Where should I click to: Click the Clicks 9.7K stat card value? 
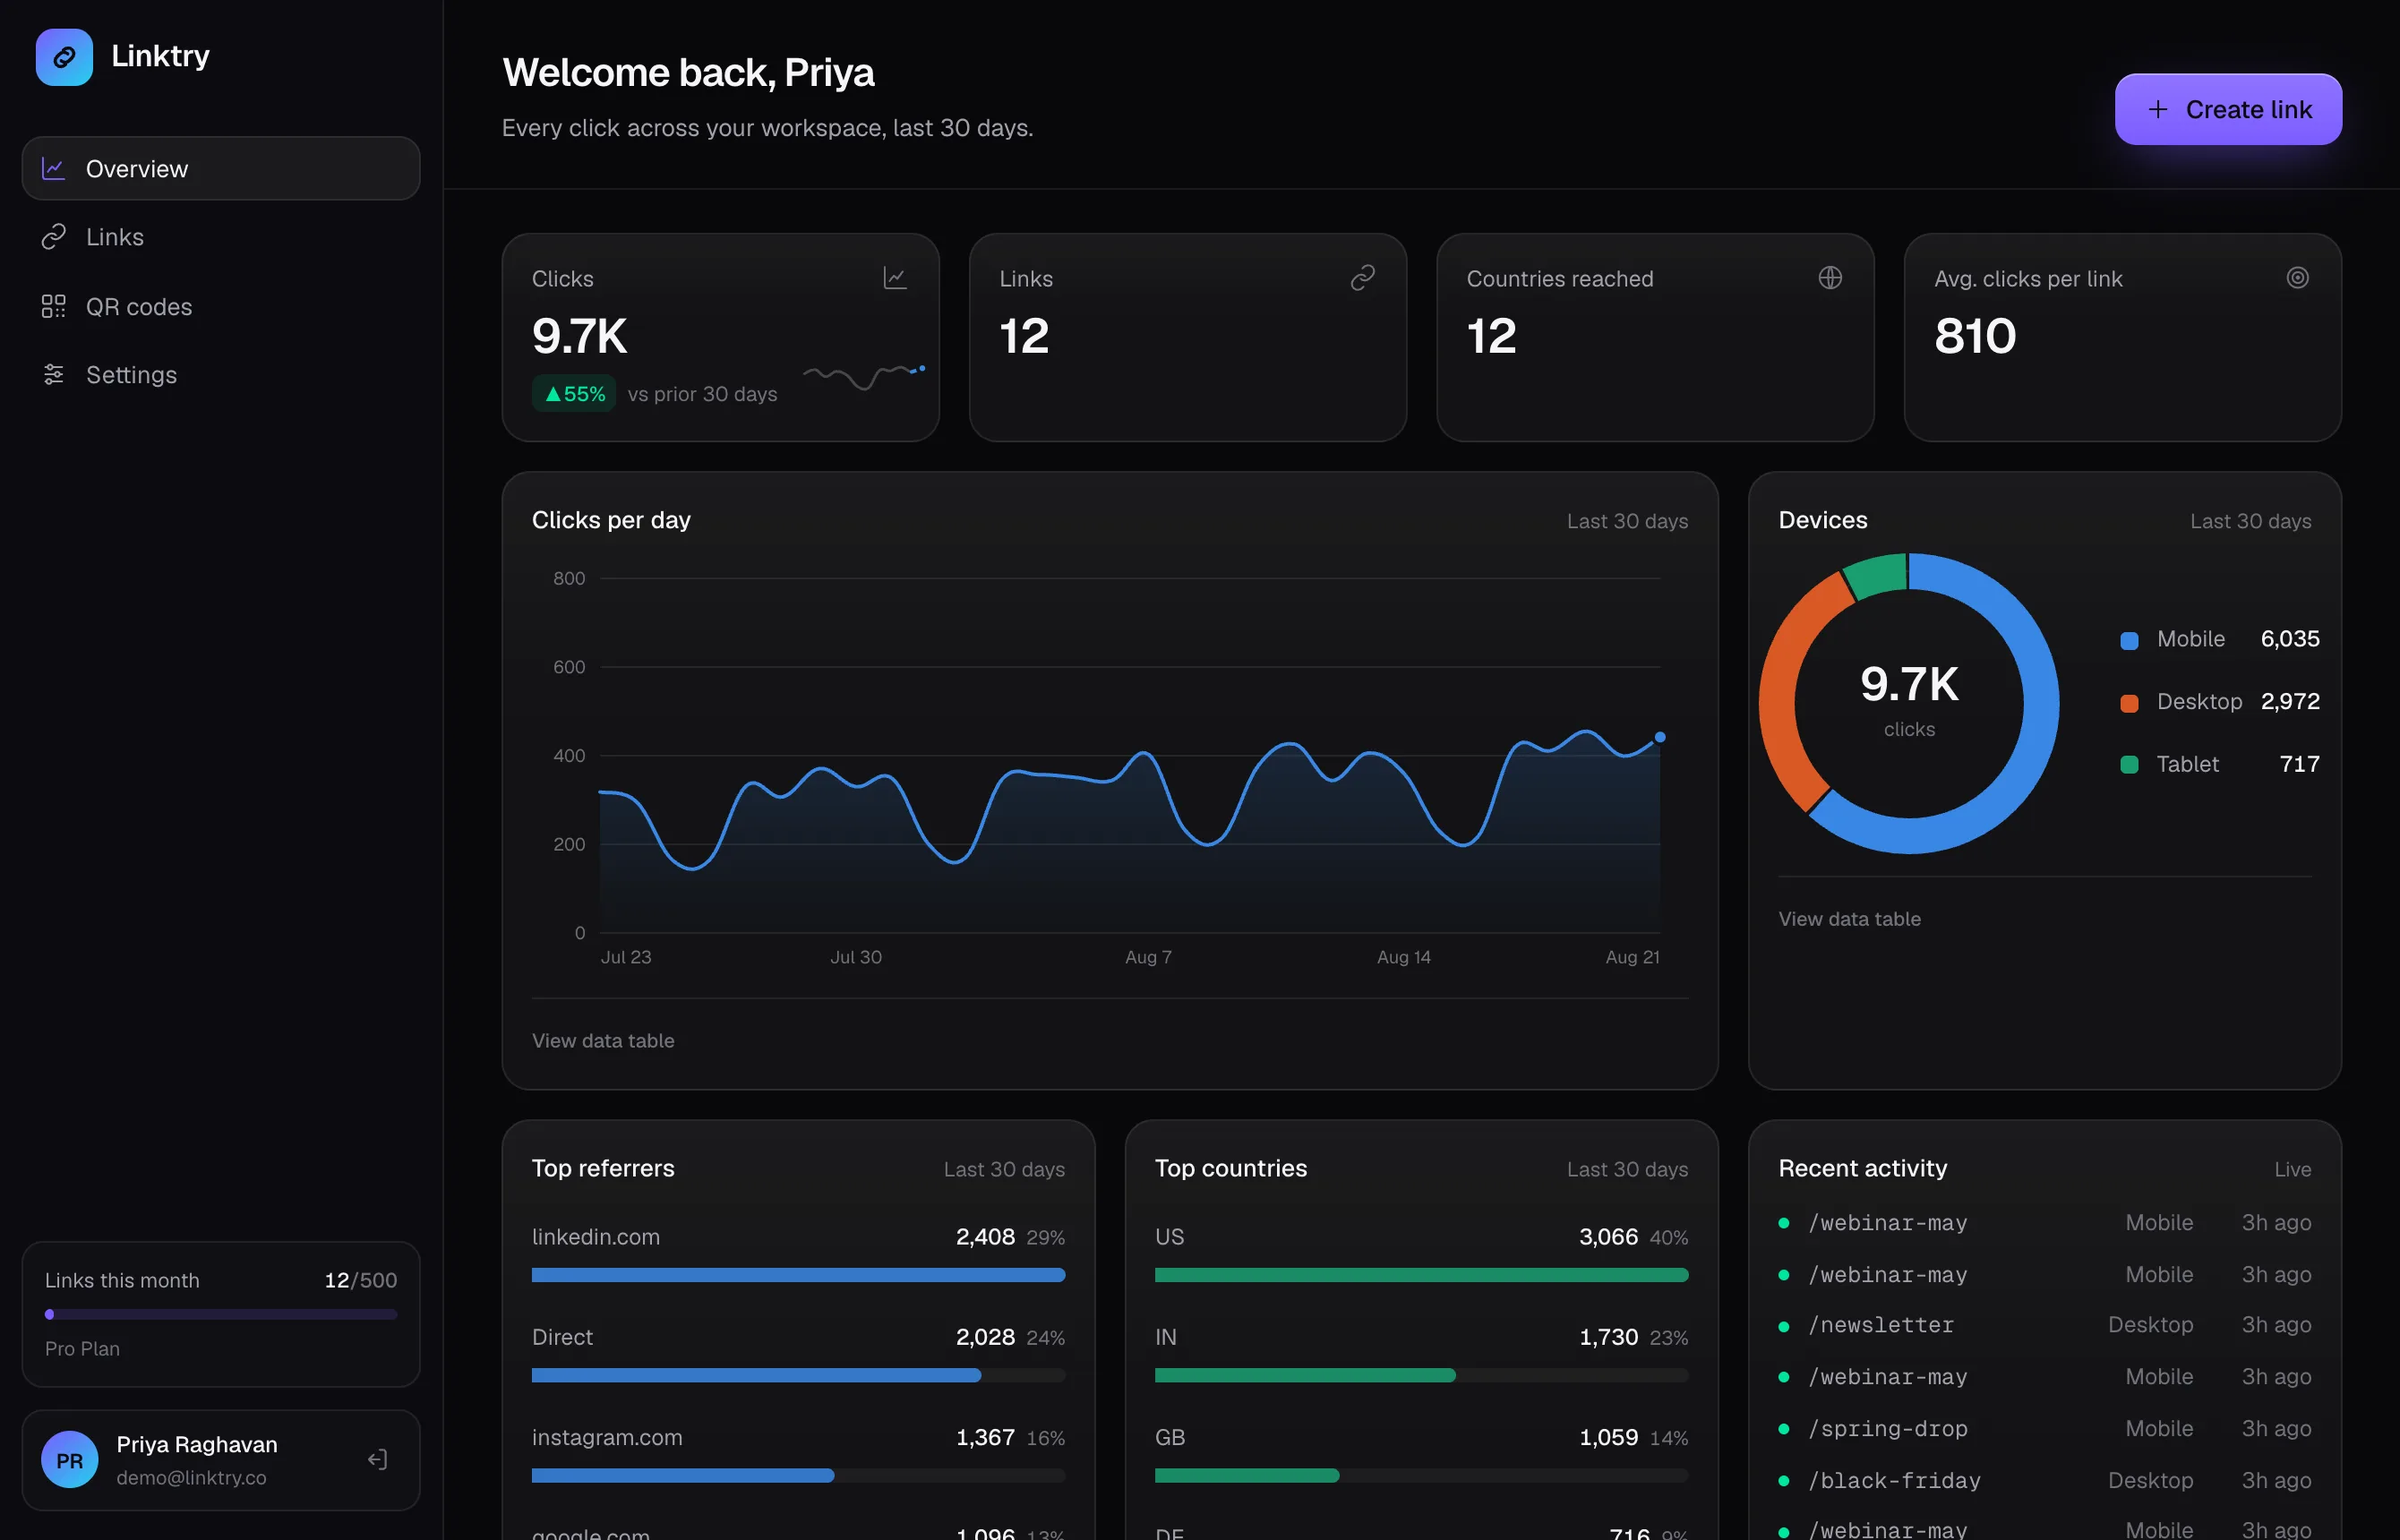579,335
